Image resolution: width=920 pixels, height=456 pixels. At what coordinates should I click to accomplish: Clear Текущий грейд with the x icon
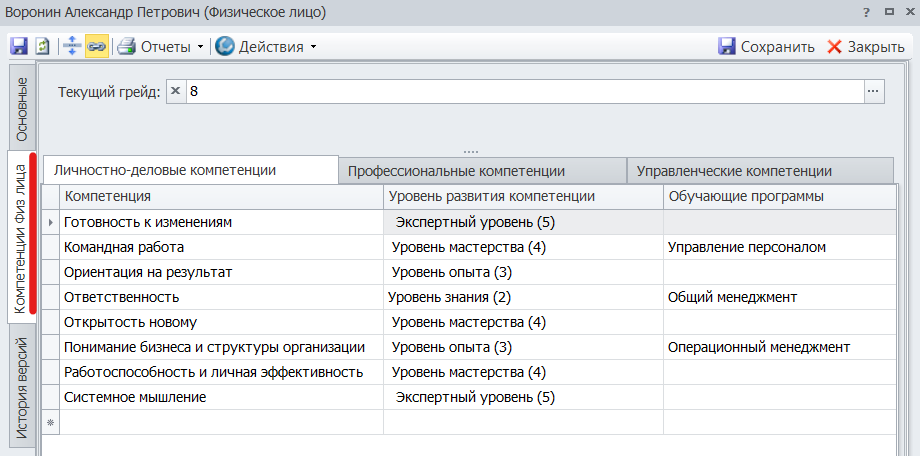[176, 91]
